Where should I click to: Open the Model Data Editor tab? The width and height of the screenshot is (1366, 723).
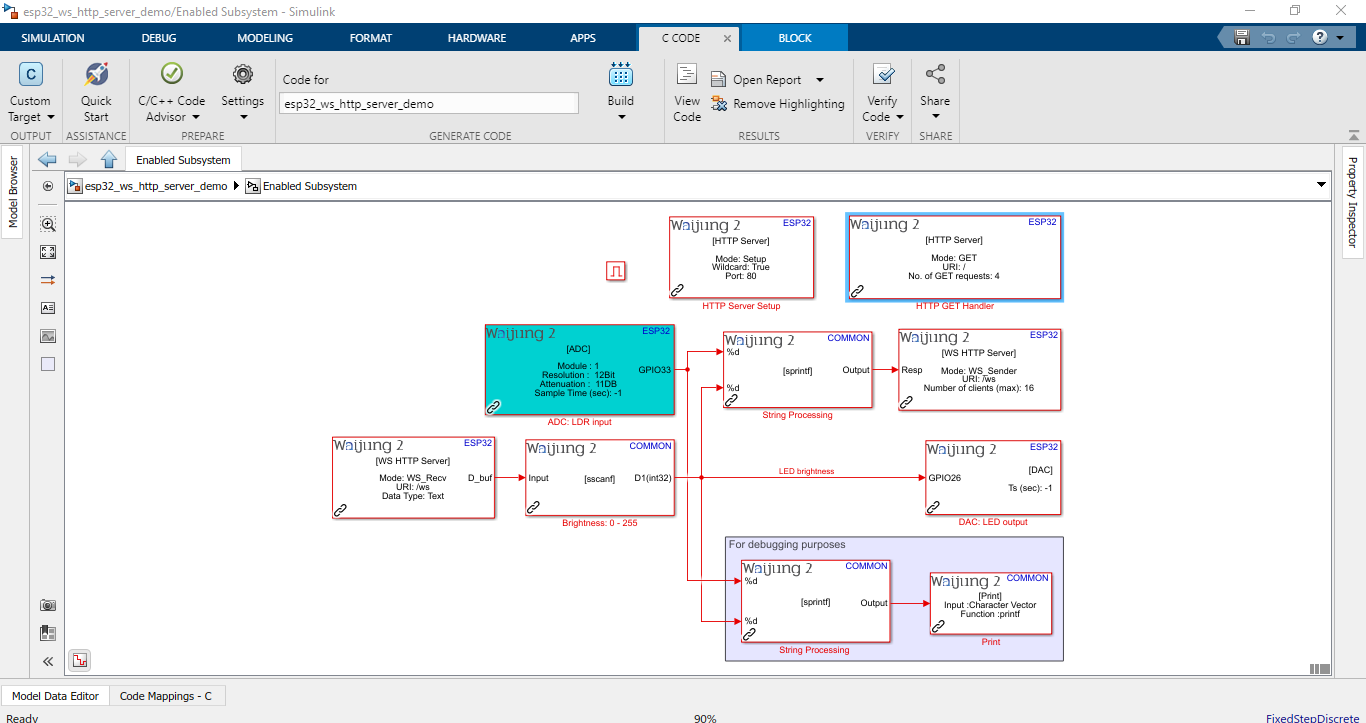[x=55, y=696]
